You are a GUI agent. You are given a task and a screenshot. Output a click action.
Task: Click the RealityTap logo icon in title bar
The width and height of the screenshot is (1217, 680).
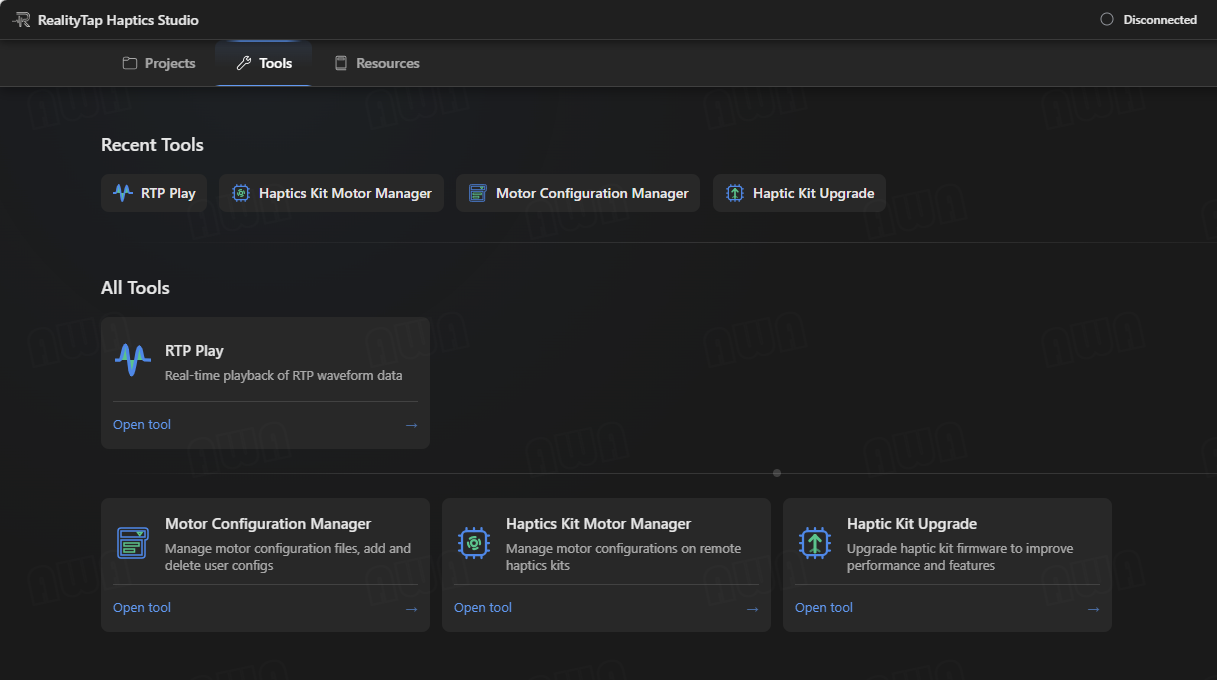pyautogui.click(x=21, y=20)
